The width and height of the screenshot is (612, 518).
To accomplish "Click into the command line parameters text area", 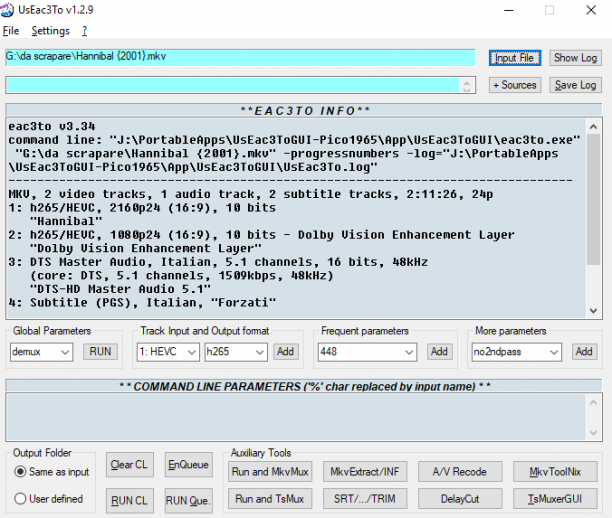I will coord(296,417).
